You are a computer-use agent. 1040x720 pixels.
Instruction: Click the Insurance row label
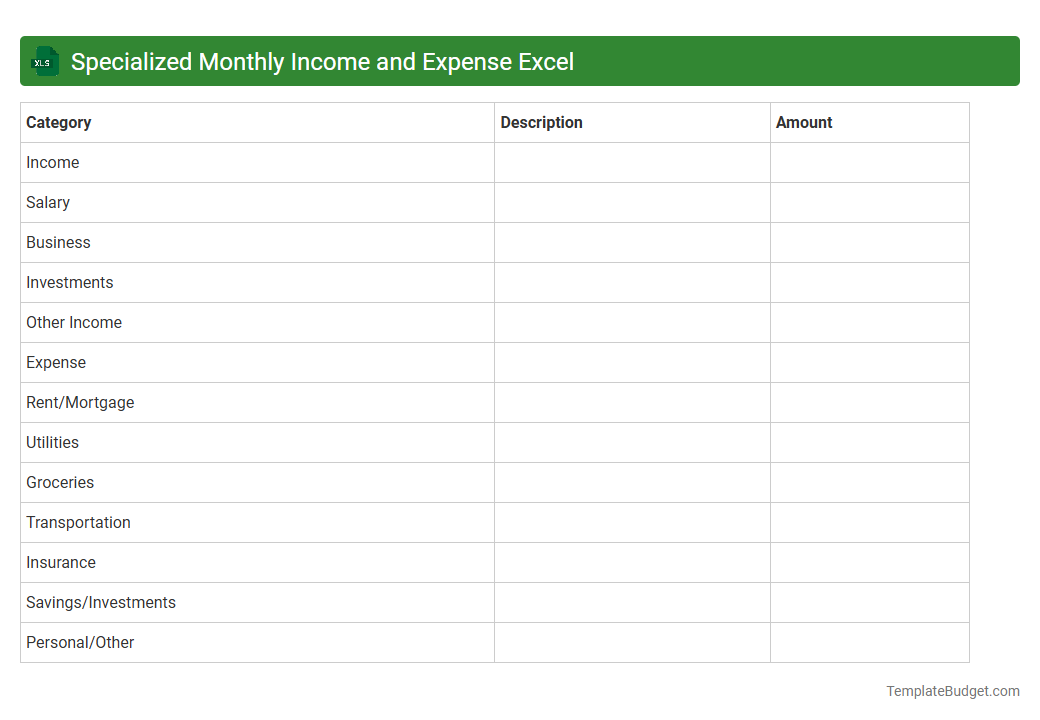coord(61,562)
